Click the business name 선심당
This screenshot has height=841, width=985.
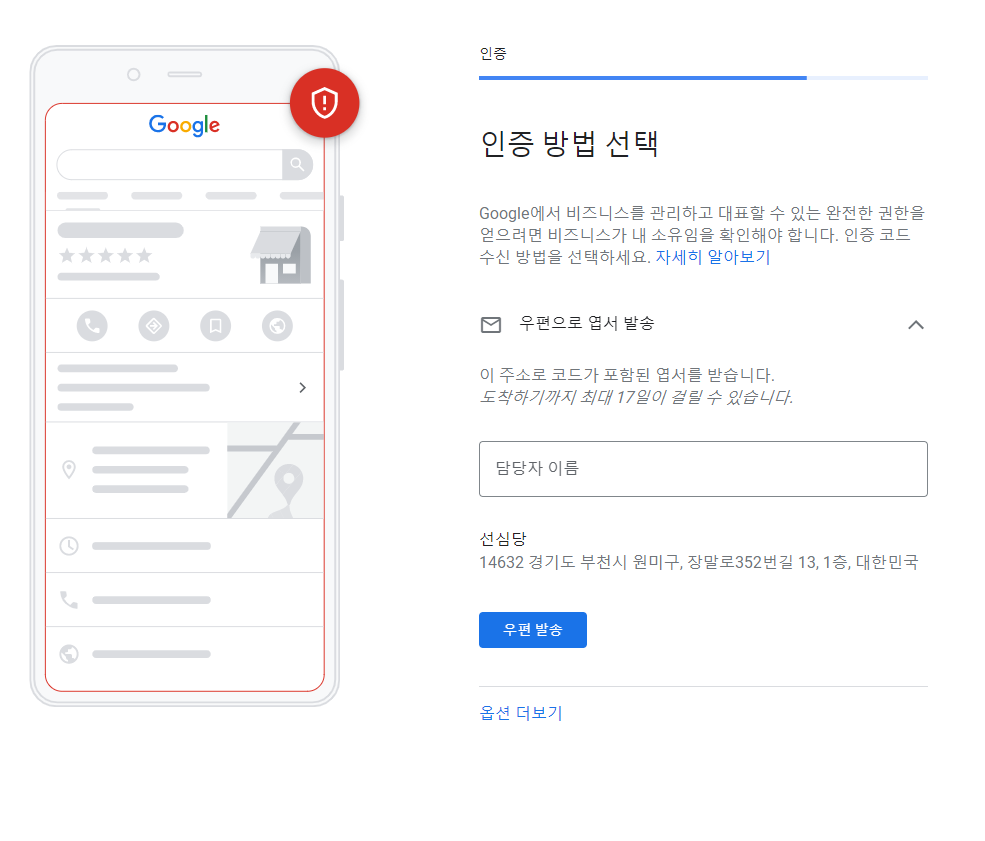503,538
